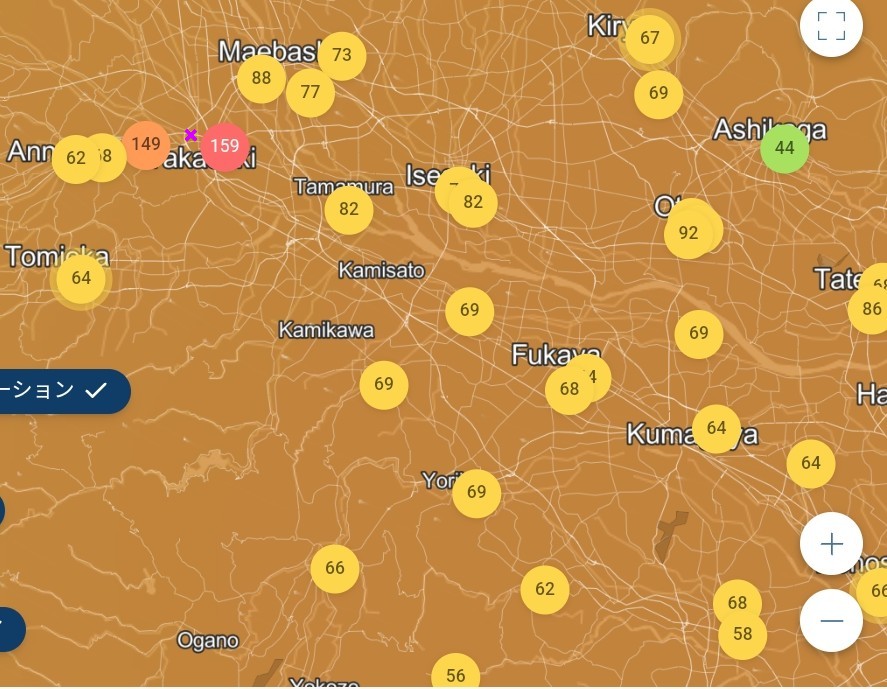The image size is (887, 689).
Task: Click the Fukaya city label
Action: tap(554, 355)
